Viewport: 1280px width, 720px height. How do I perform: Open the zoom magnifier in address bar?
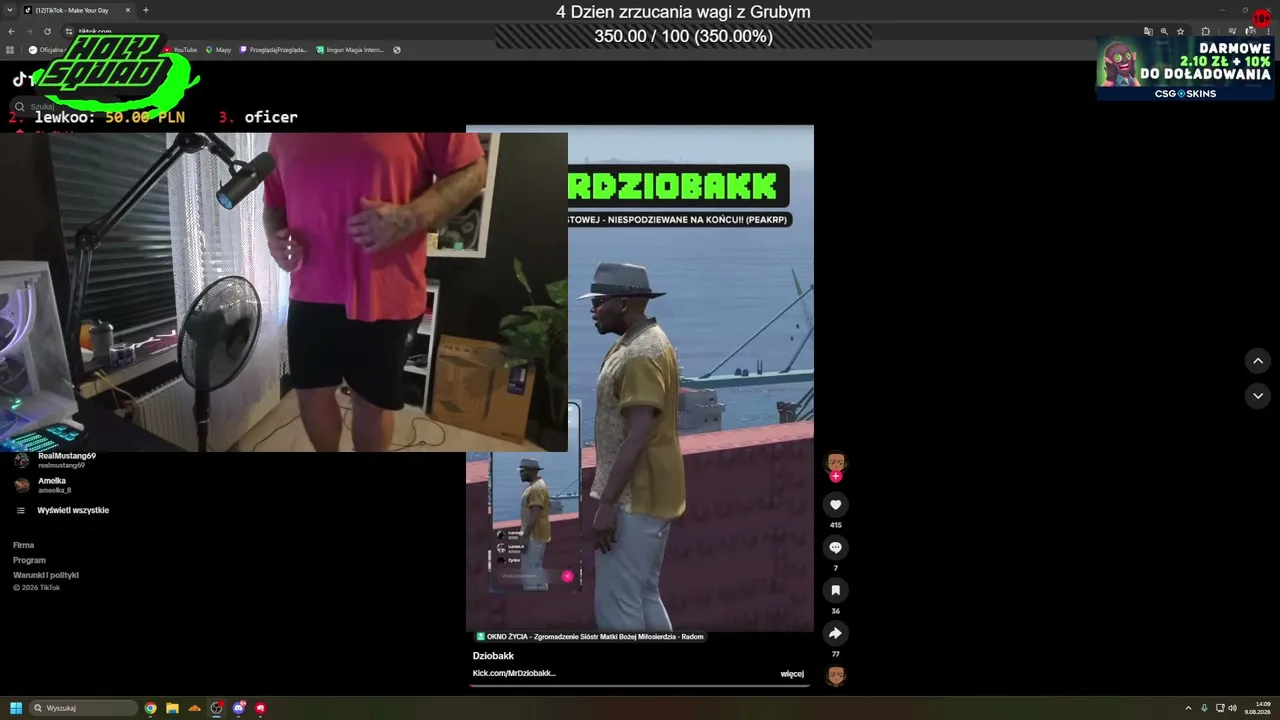[1164, 31]
